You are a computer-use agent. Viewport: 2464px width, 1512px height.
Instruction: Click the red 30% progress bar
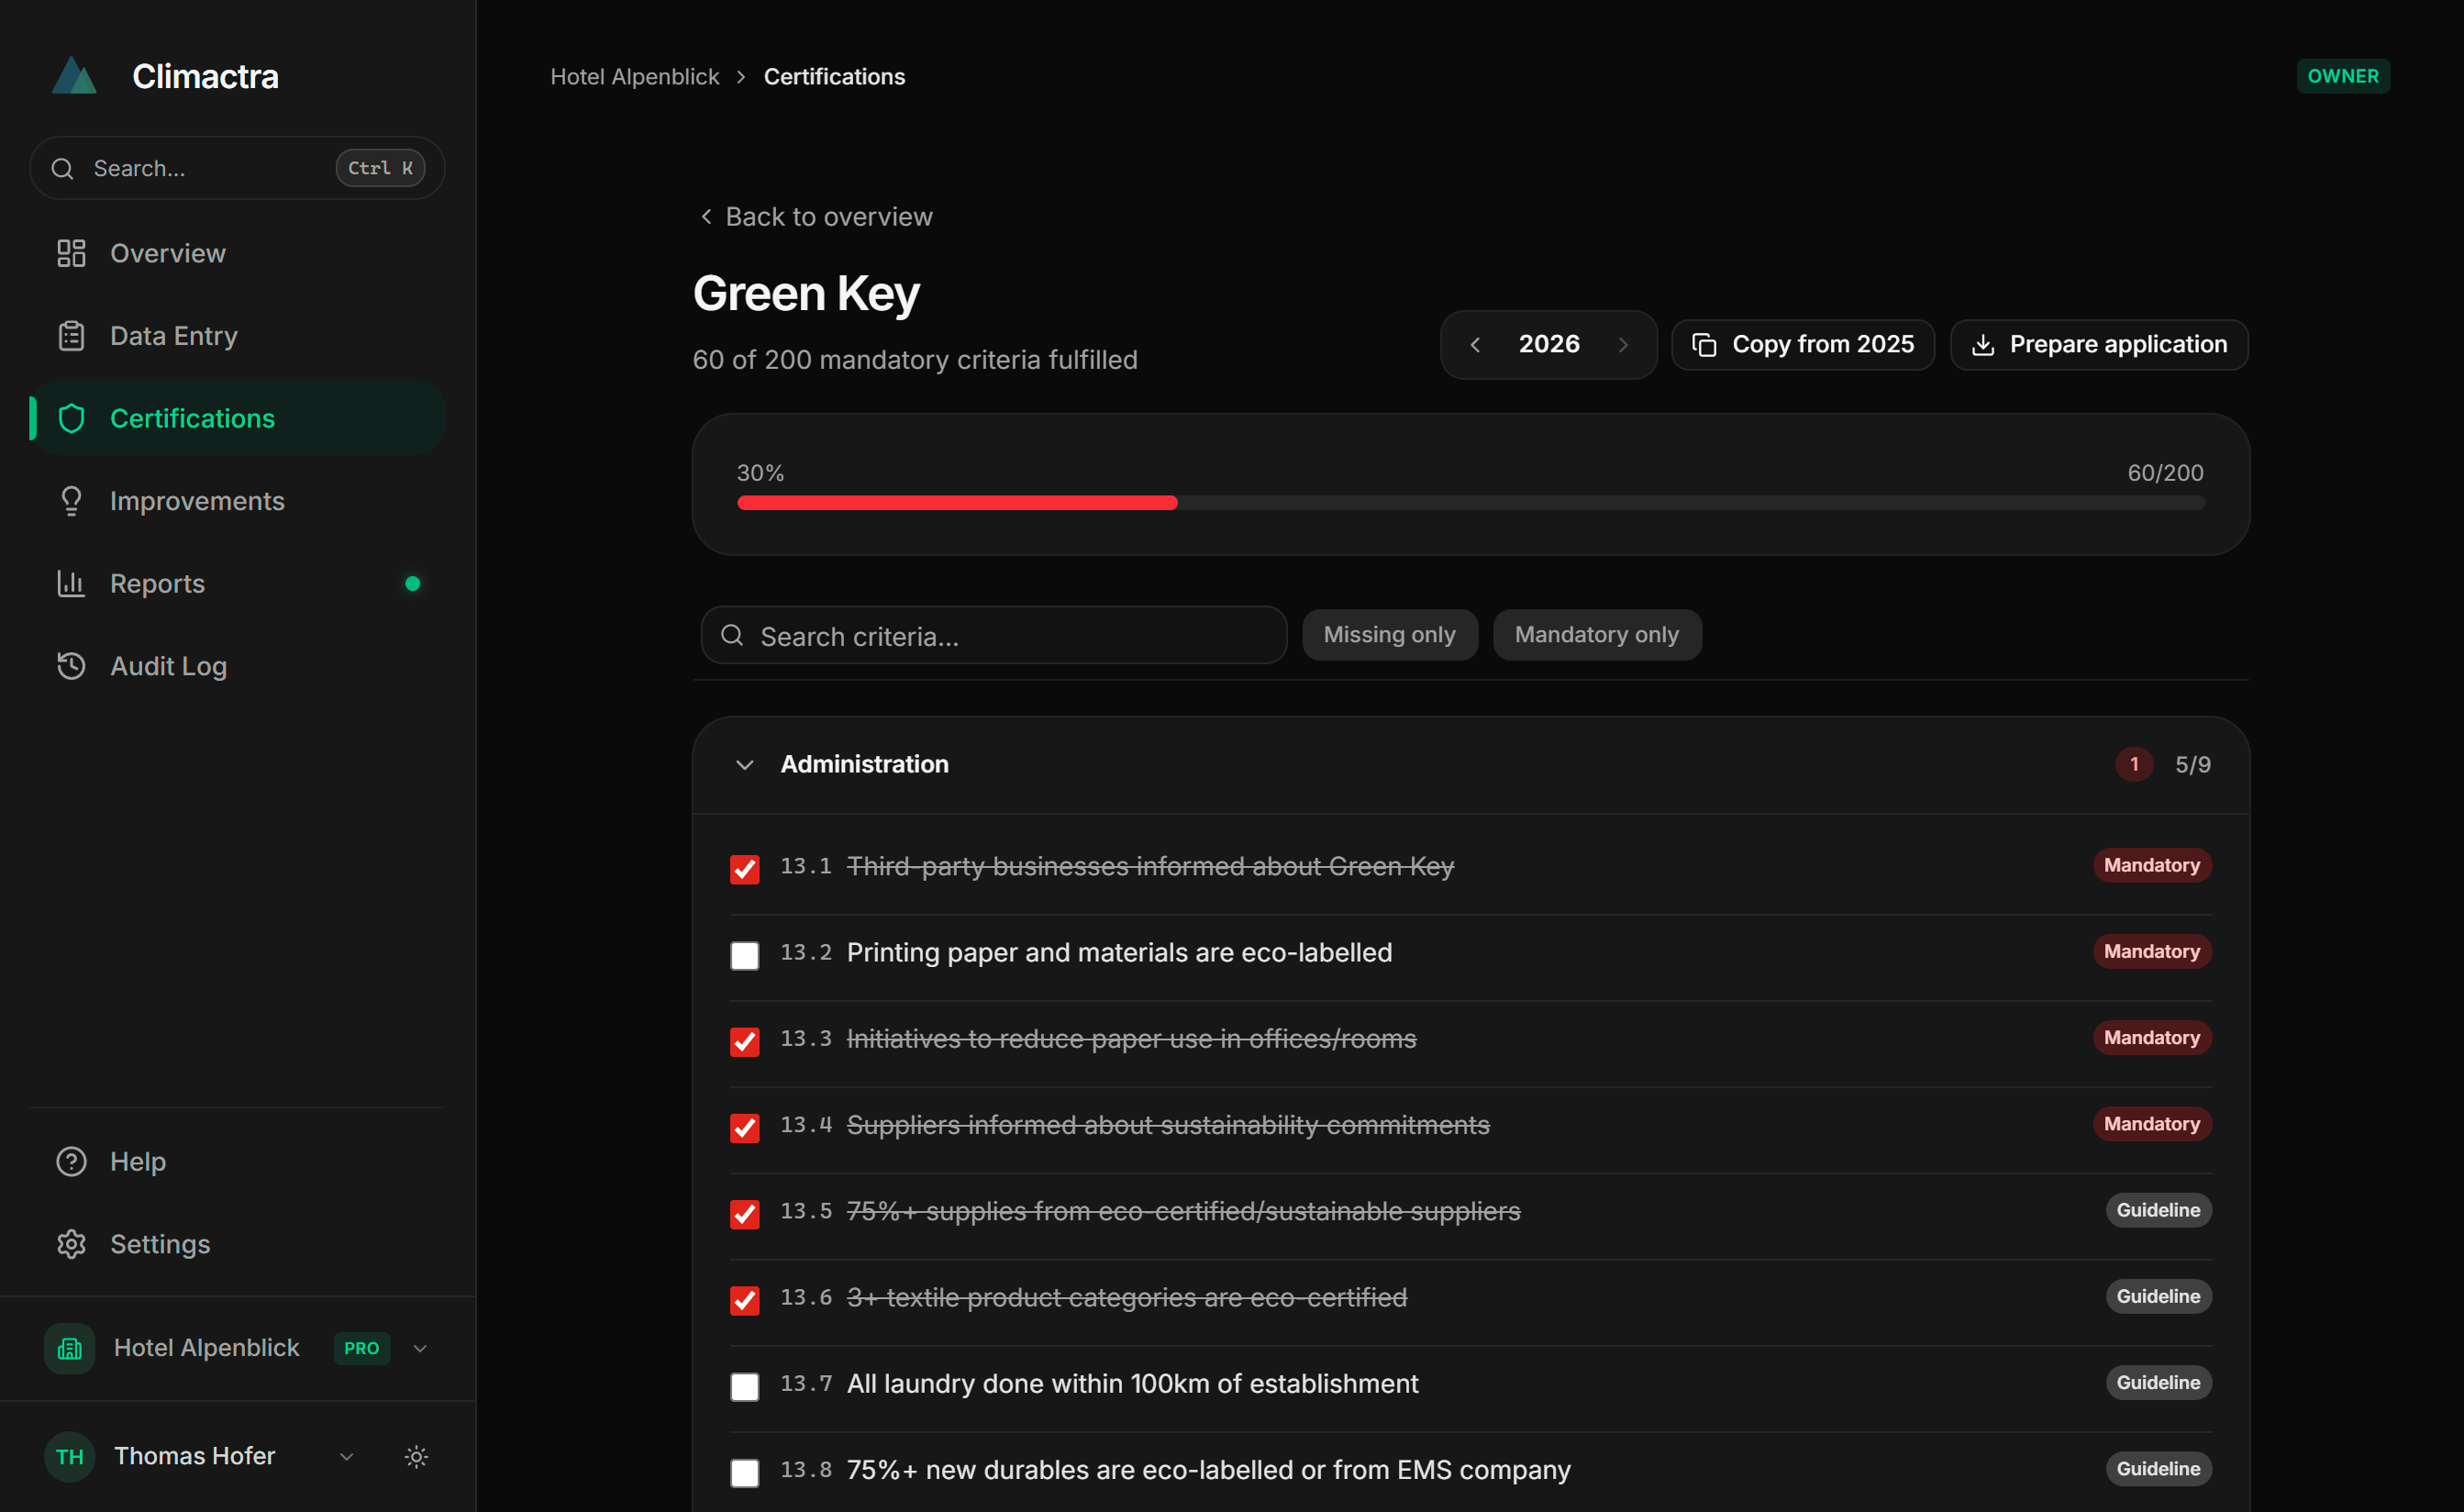(x=957, y=503)
